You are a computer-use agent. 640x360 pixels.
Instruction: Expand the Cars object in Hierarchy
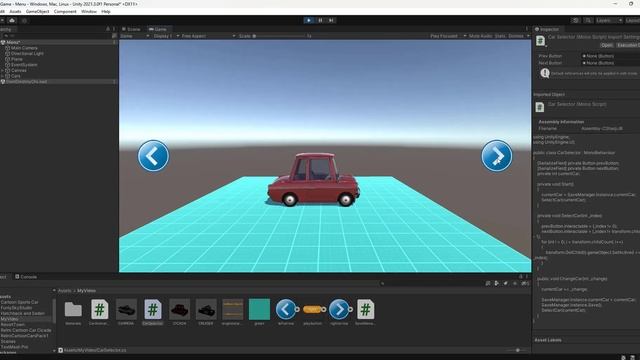tap(2, 76)
